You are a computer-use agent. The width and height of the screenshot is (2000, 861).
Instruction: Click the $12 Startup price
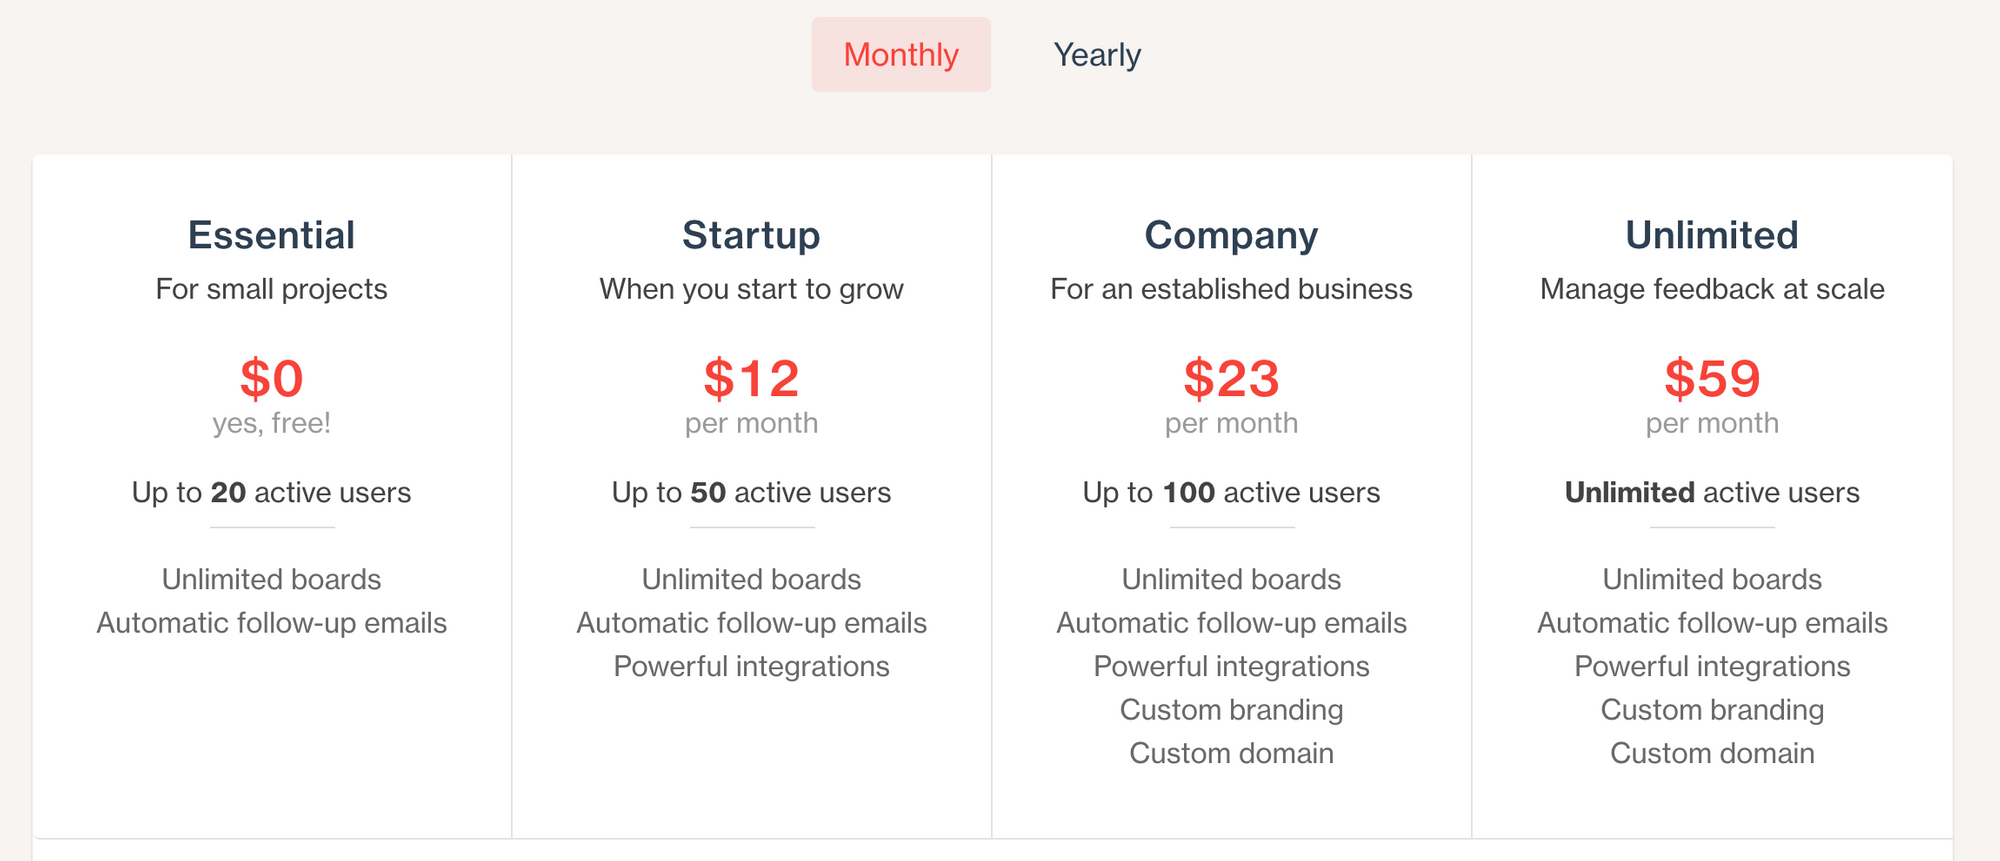(751, 378)
